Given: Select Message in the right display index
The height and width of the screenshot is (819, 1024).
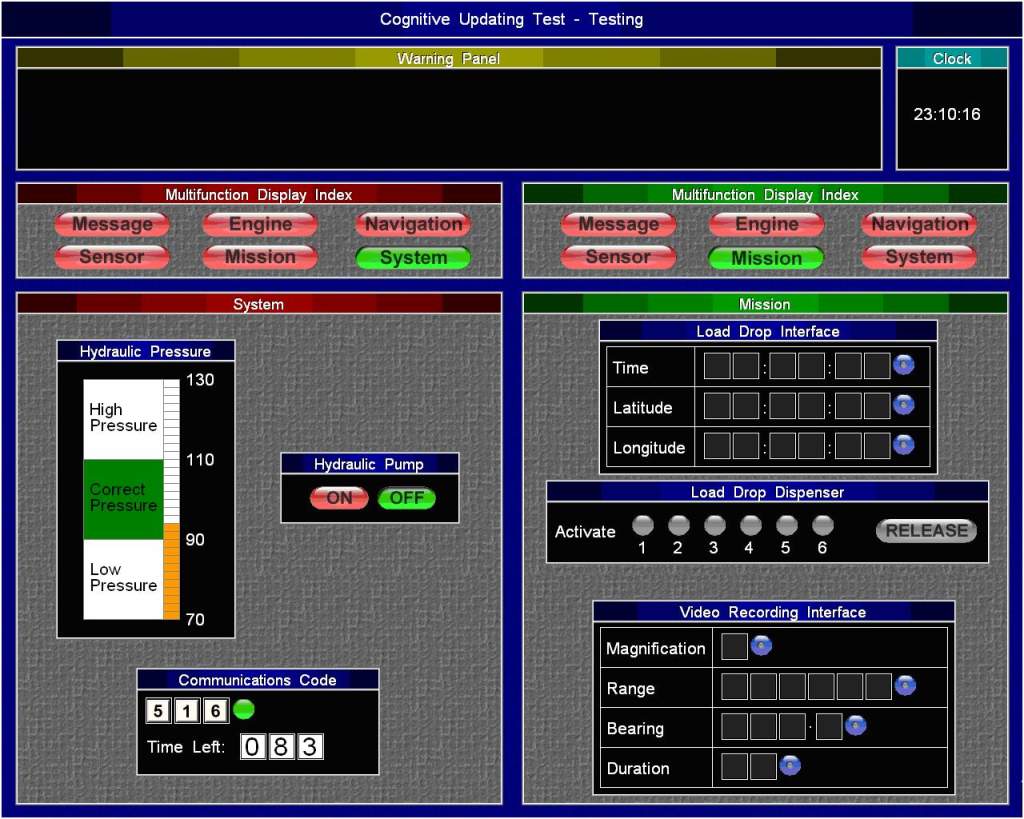Looking at the screenshot, I should pyautogui.click(x=618, y=224).
